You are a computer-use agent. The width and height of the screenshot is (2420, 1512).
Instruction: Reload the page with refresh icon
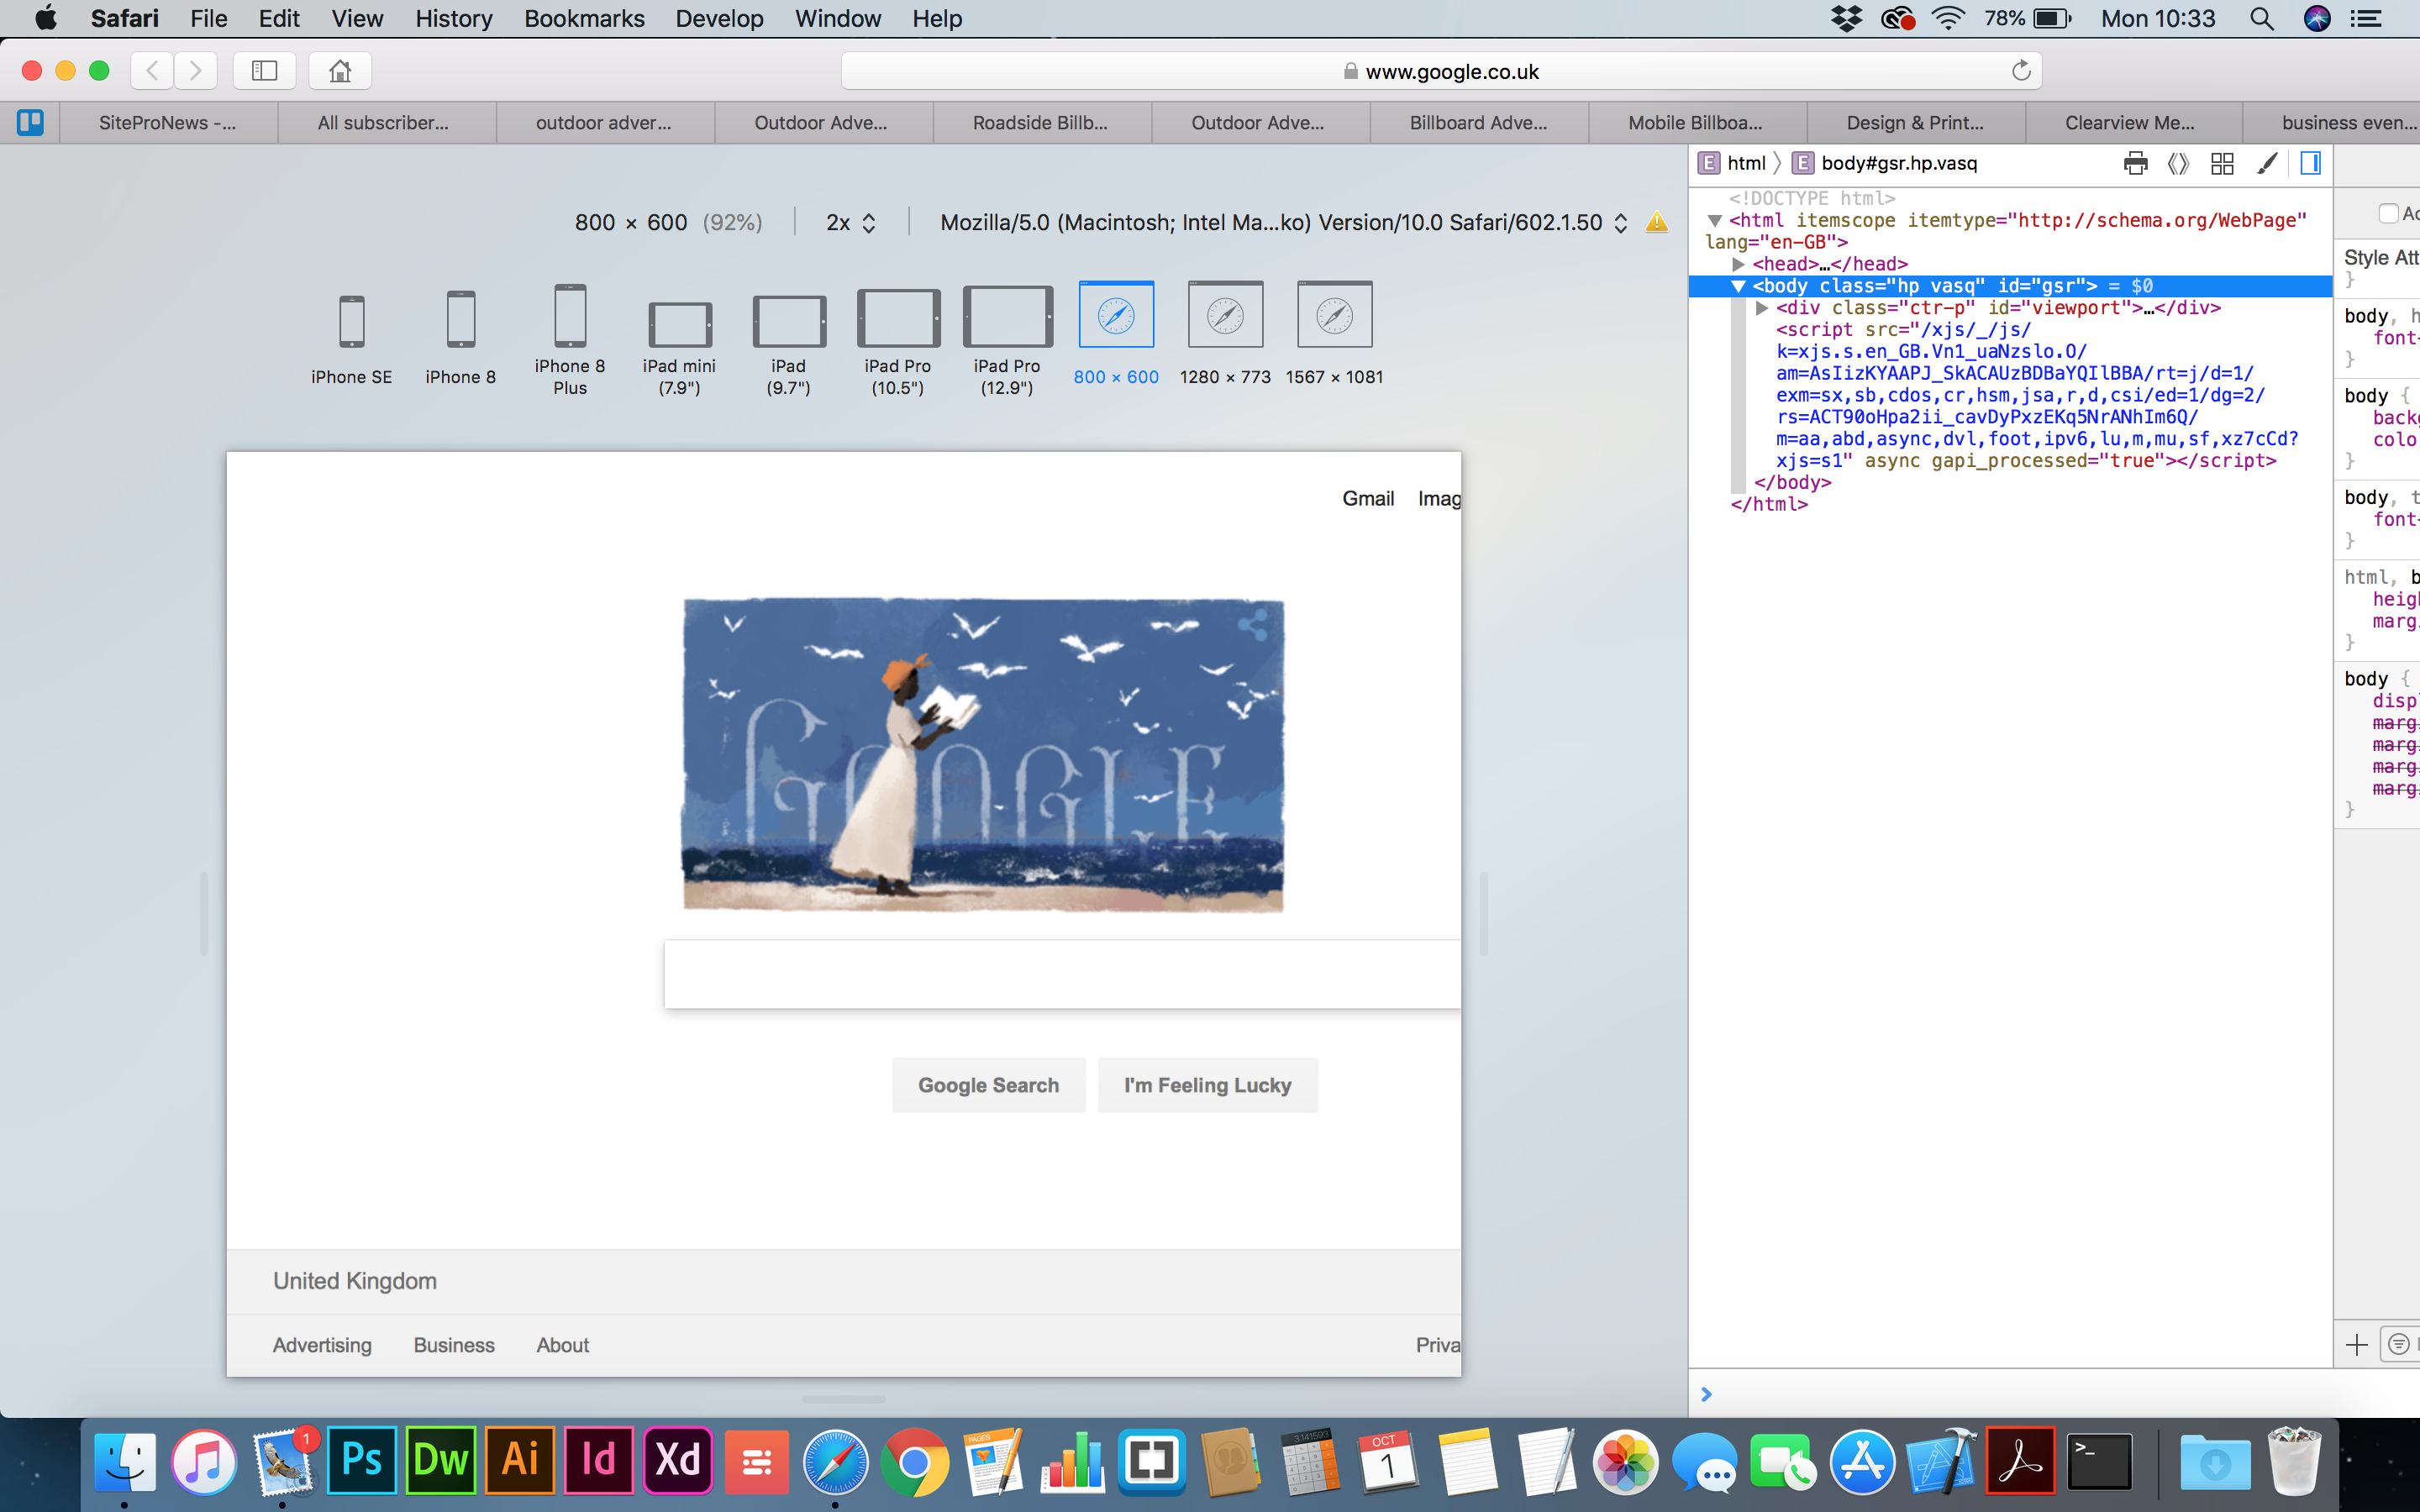(2020, 71)
